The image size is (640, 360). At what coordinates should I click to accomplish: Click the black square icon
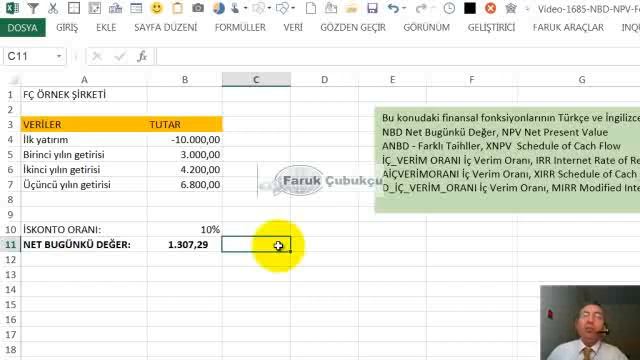pyautogui.click(x=470, y=8)
